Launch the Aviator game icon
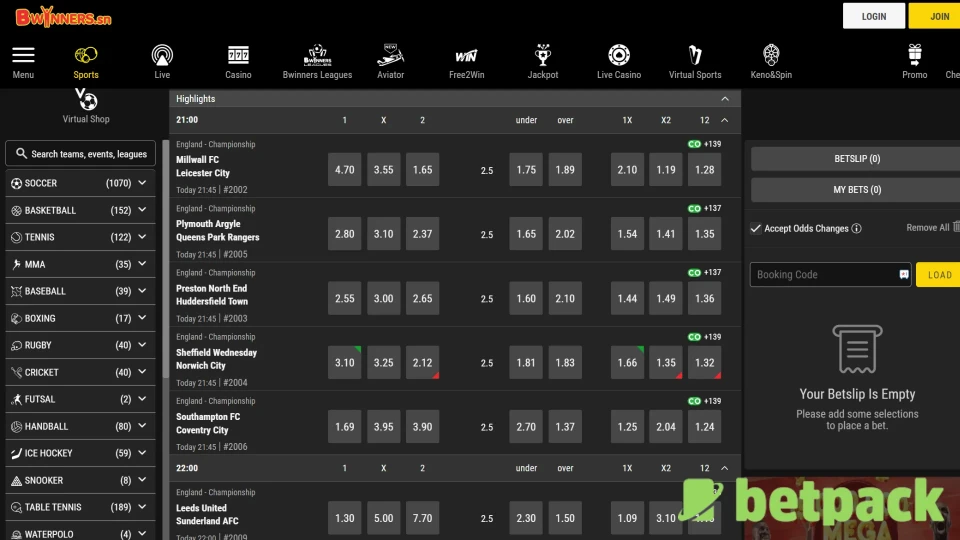This screenshot has height=540, width=960. click(390, 55)
